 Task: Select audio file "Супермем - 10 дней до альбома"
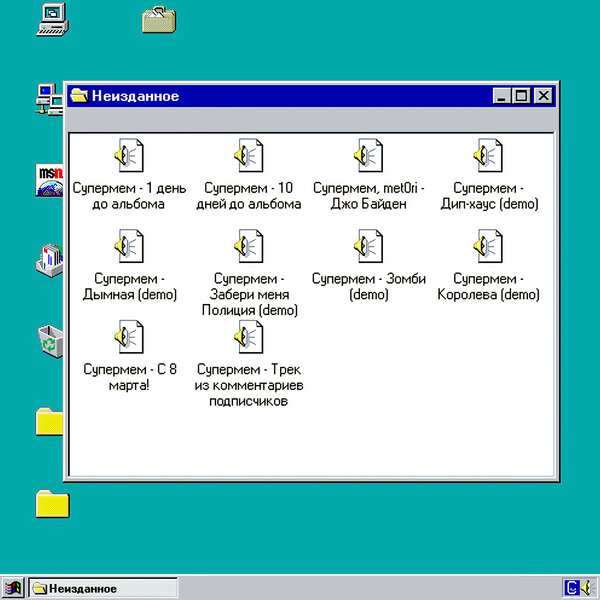[248, 157]
